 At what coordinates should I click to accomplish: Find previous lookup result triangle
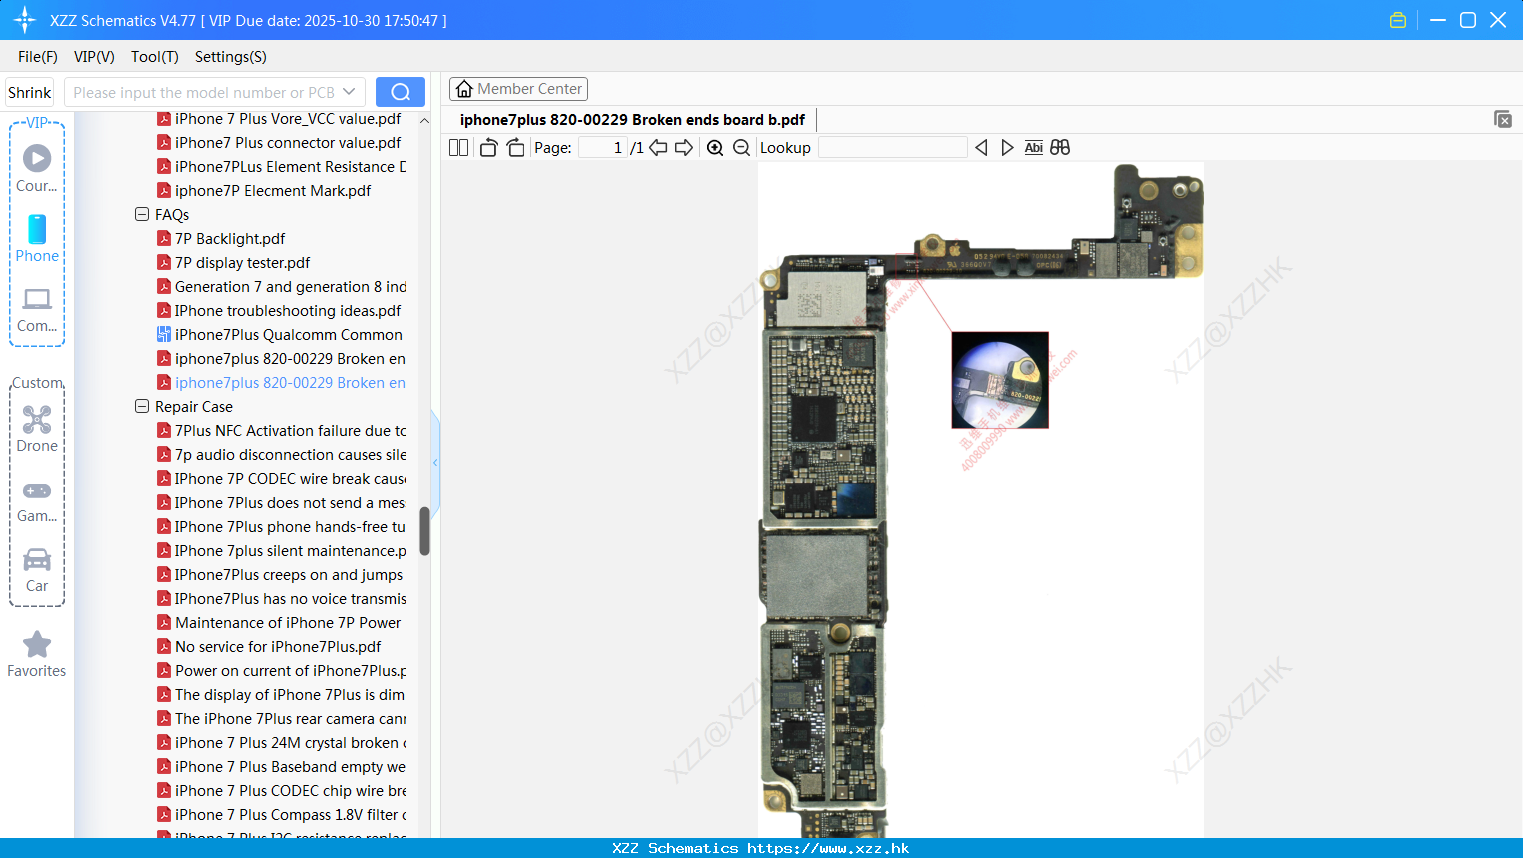(981, 148)
